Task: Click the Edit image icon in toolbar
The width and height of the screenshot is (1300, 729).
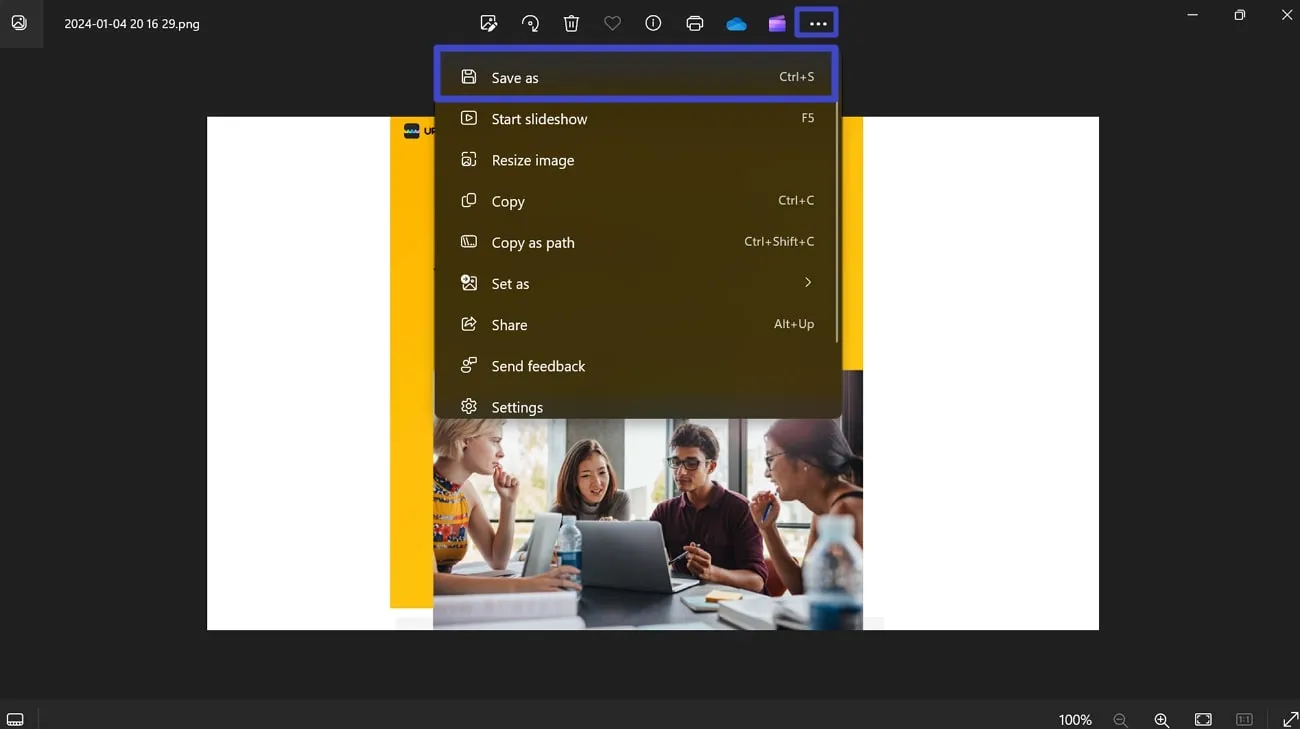Action: (x=488, y=23)
